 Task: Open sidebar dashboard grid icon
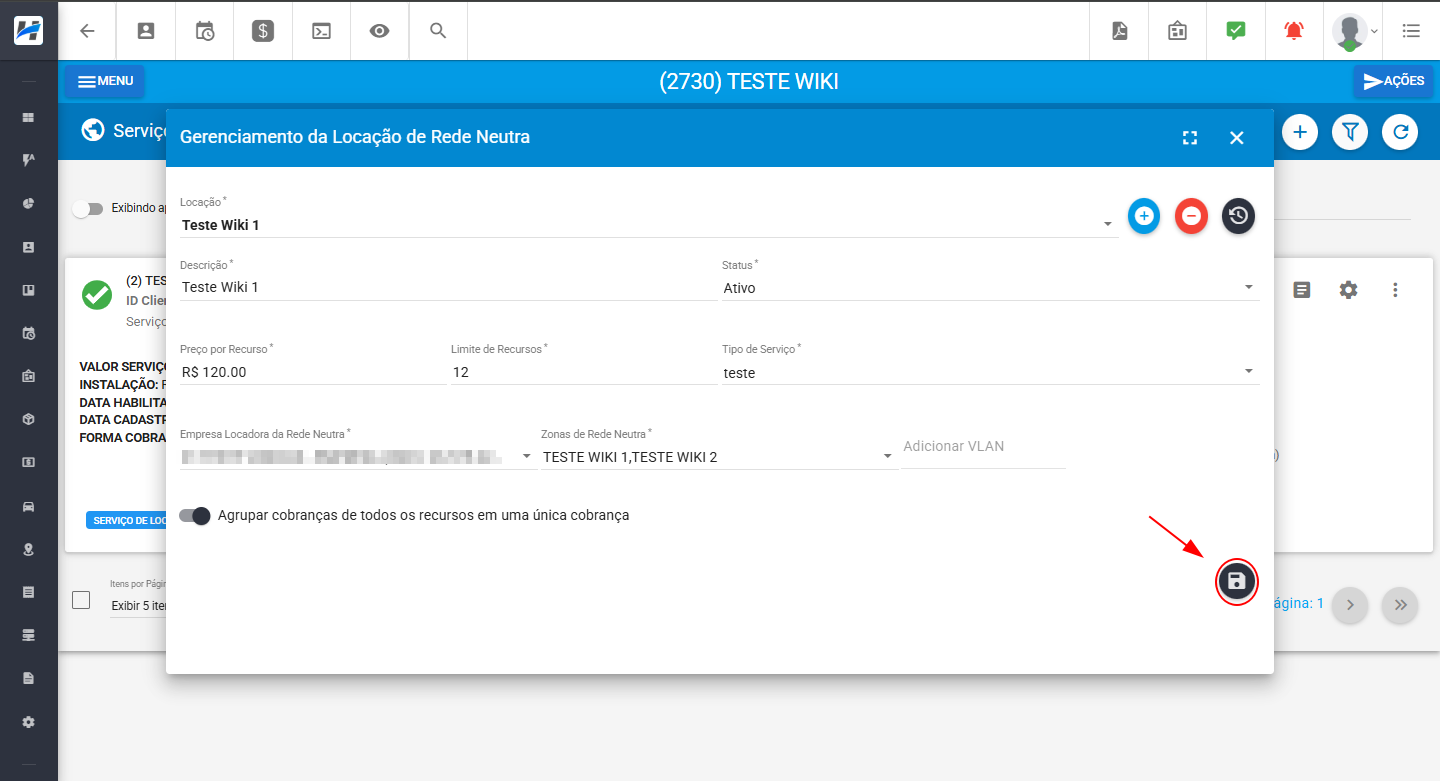pos(29,117)
